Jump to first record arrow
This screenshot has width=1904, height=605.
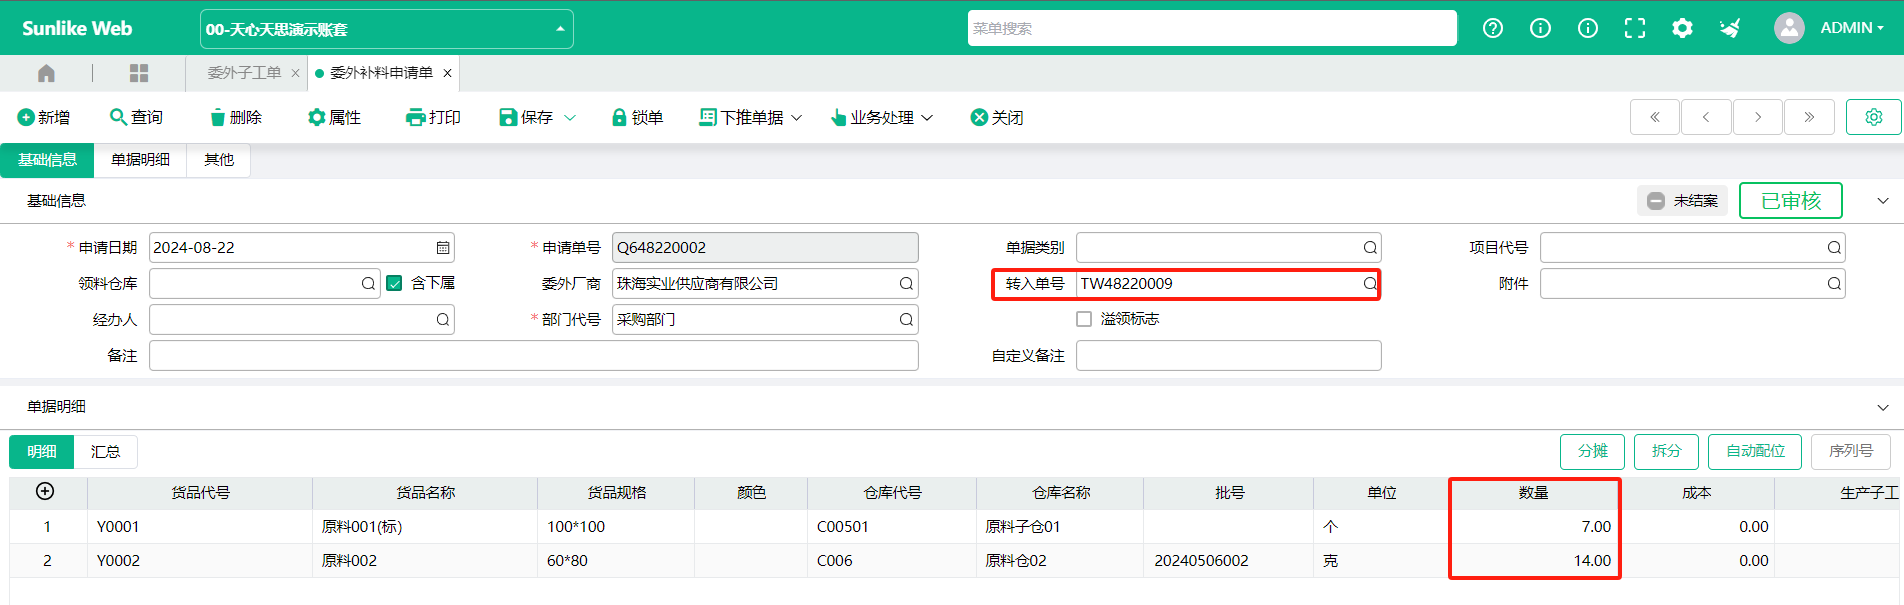1655,117
